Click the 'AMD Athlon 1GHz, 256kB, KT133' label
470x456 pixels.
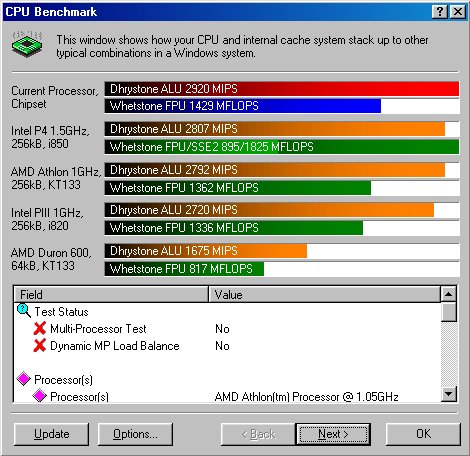tap(56, 178)
